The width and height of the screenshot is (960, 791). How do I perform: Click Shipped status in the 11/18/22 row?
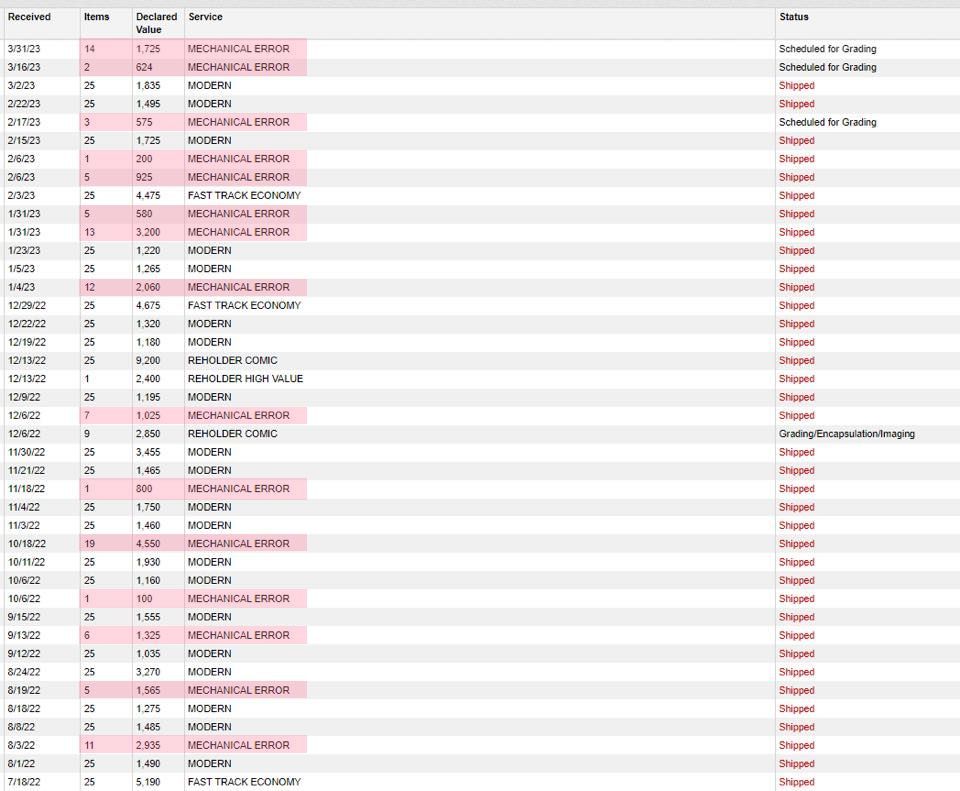click(x=796, y=489)
